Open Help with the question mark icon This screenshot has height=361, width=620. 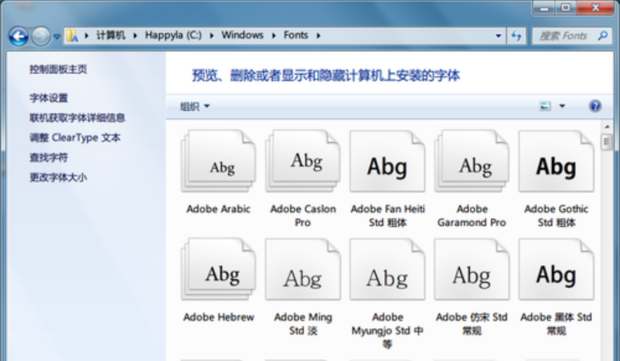click(595, 106)
